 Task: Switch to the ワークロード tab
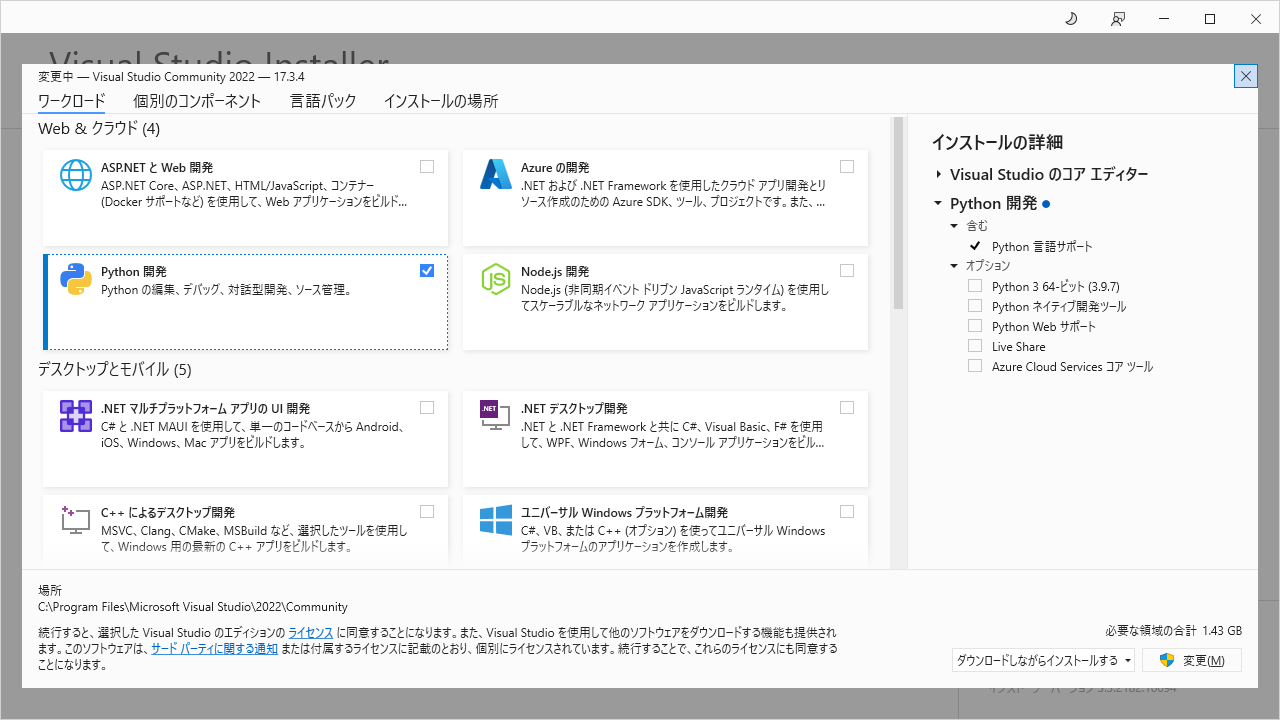(71, 101)
